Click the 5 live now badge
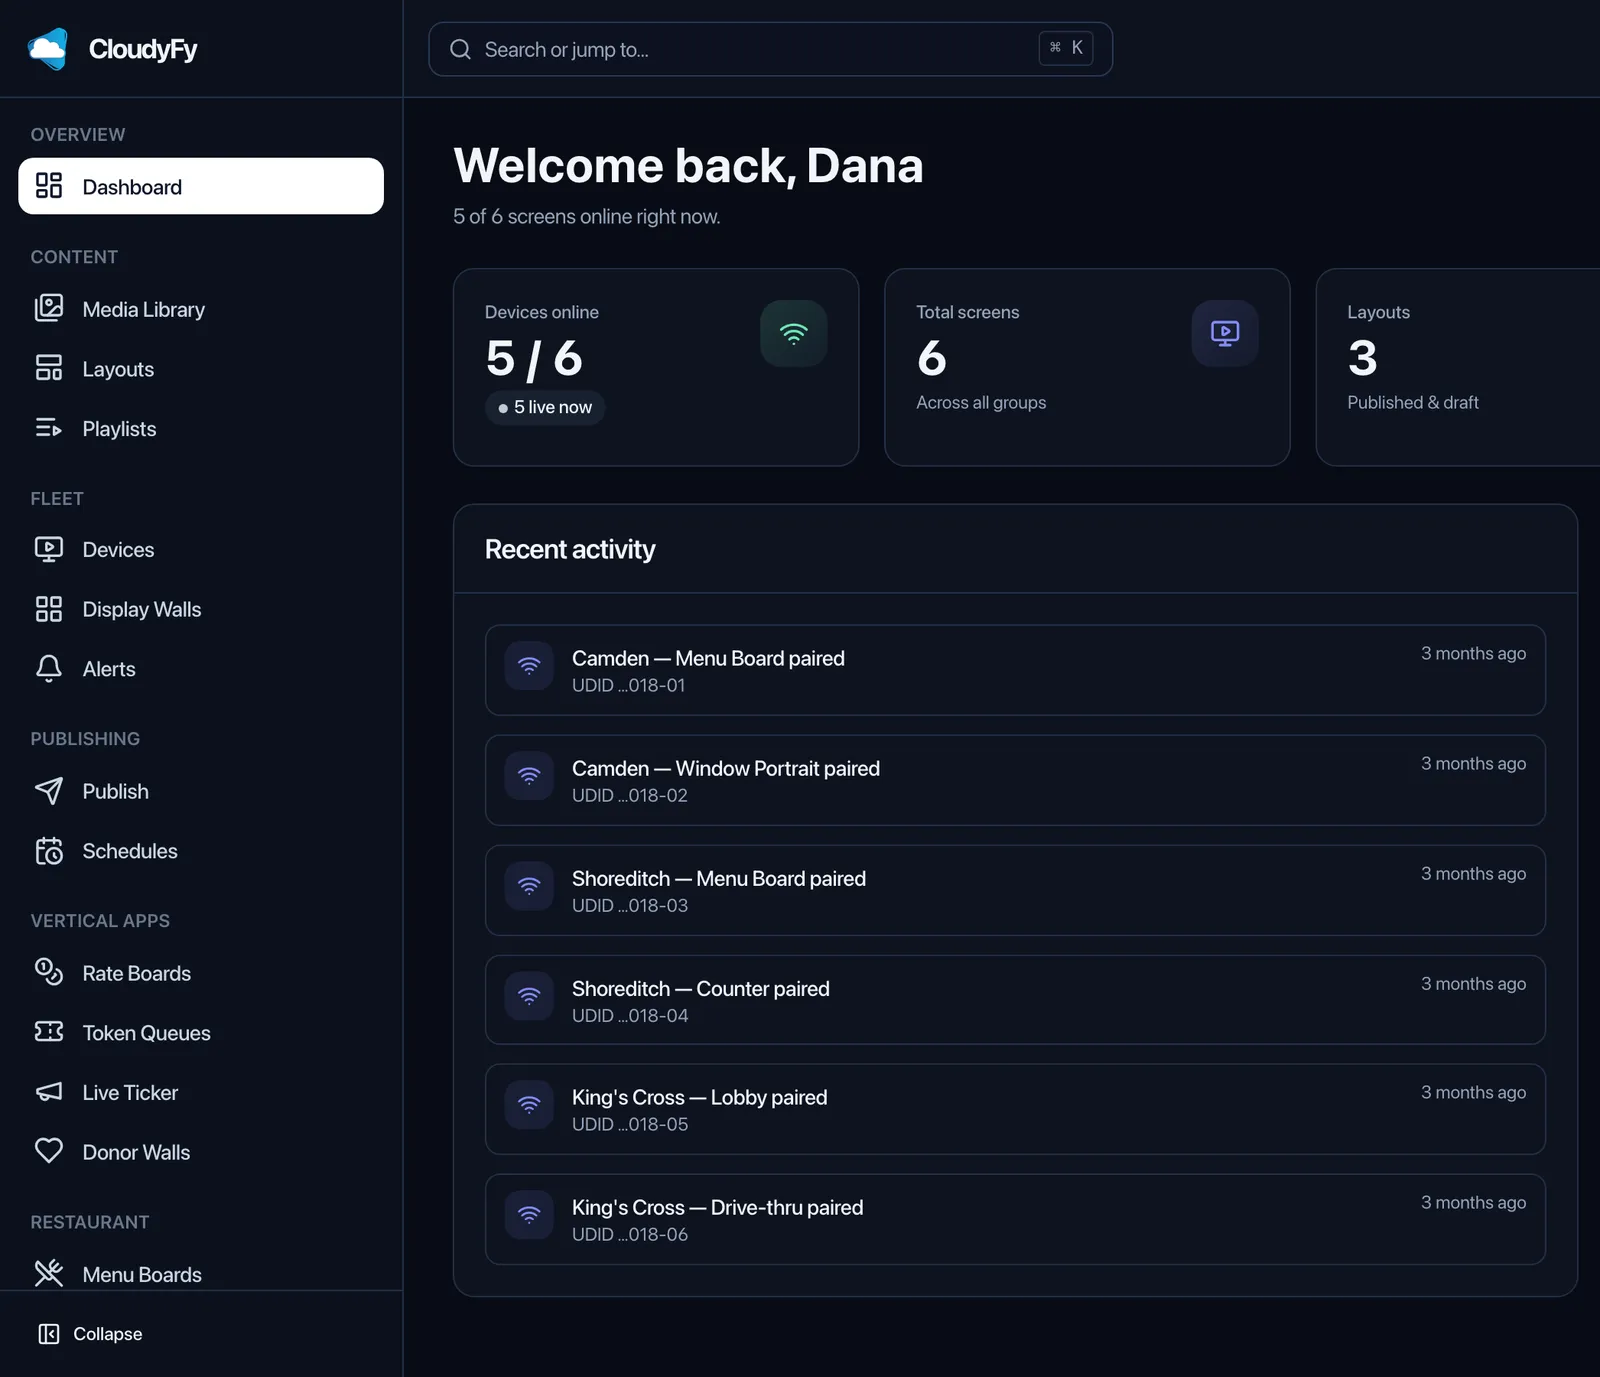The image size is (1600, 1377). [x=545, y=407]
